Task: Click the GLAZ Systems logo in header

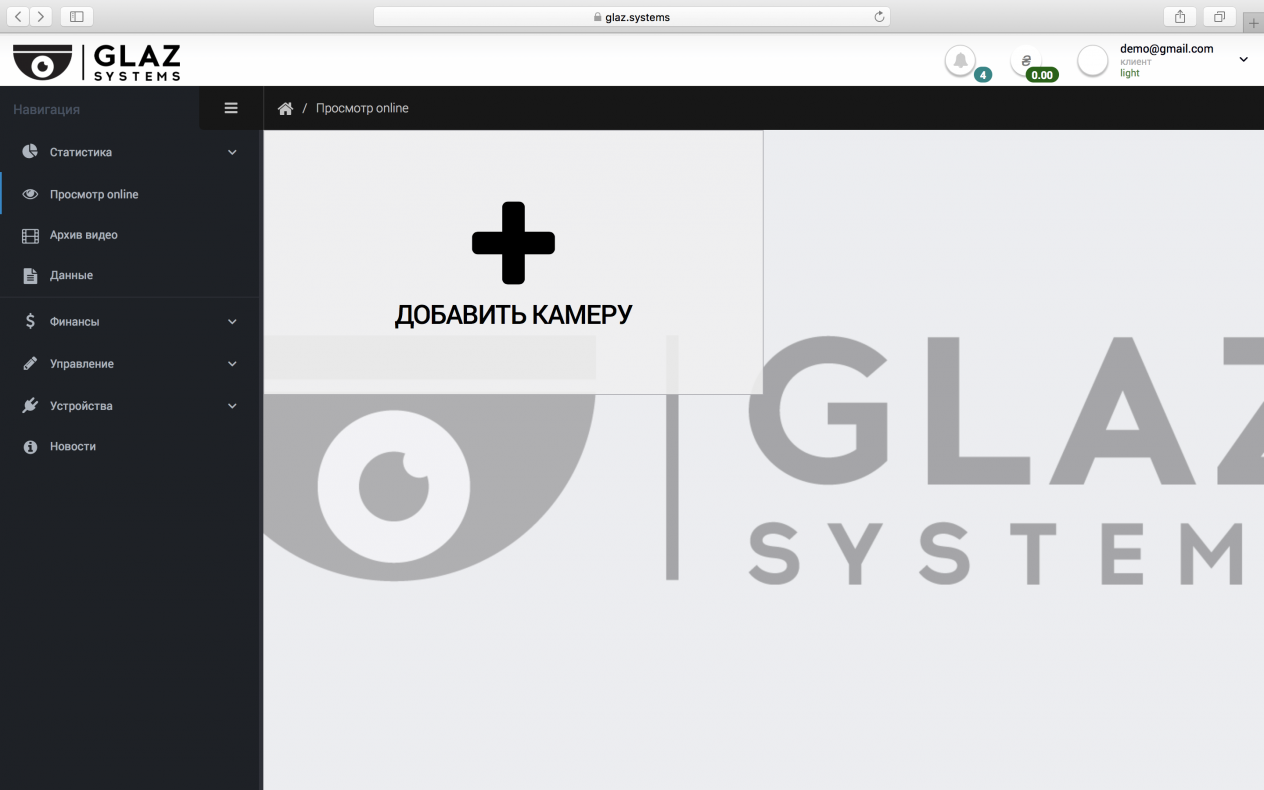Action: click(97, 62)
